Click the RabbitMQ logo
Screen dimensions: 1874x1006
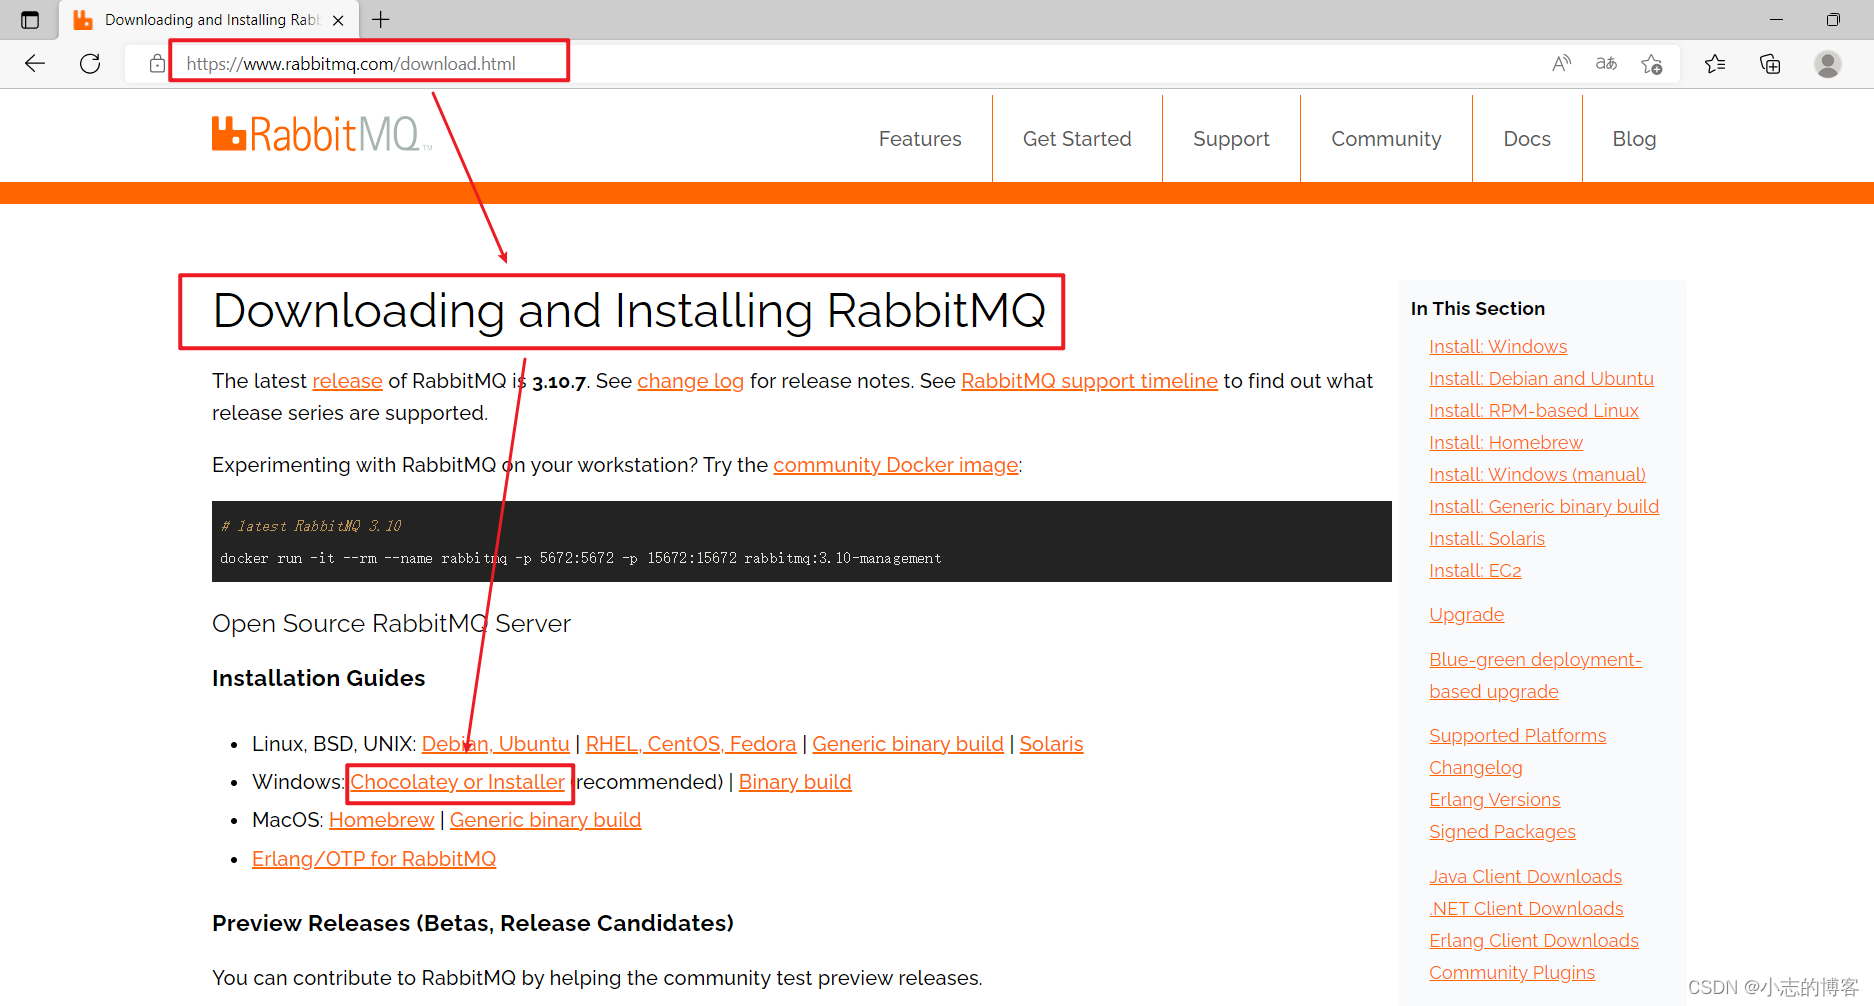[x=321, y=135]
